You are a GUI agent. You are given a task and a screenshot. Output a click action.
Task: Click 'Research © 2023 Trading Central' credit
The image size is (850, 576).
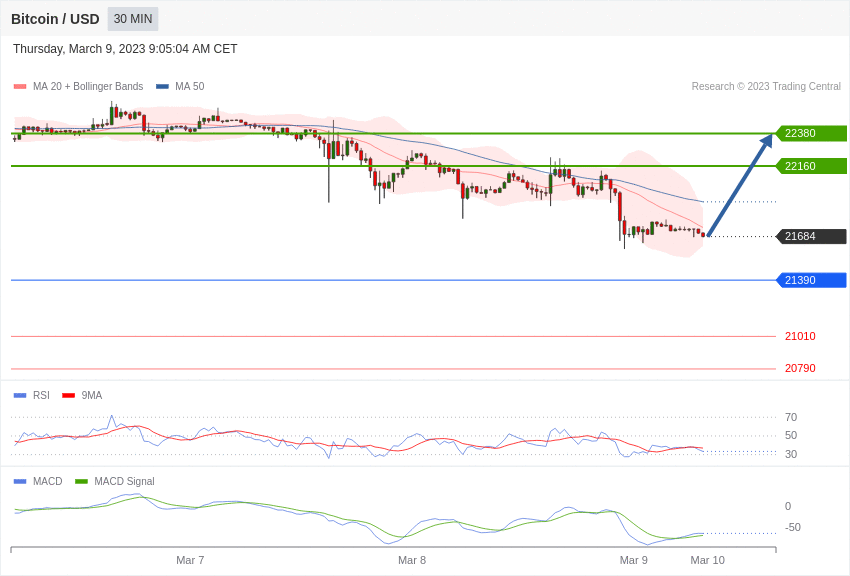click(766, 86)
